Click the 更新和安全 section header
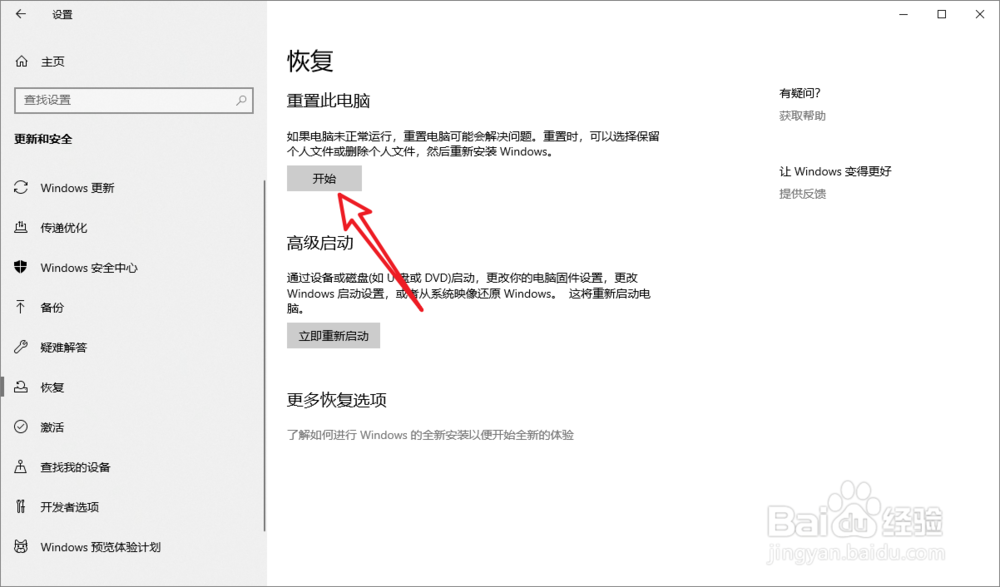The height and width of the screenshot is (587, 1000). click(x=43, y=139)
